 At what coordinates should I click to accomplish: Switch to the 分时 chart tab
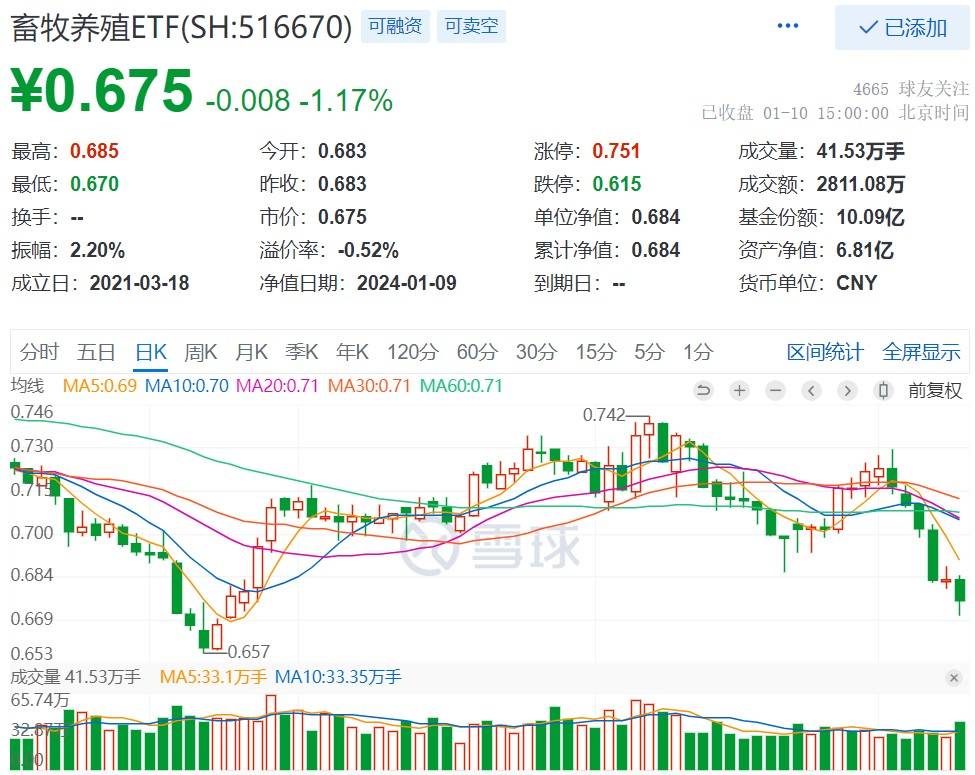[37, 352]
